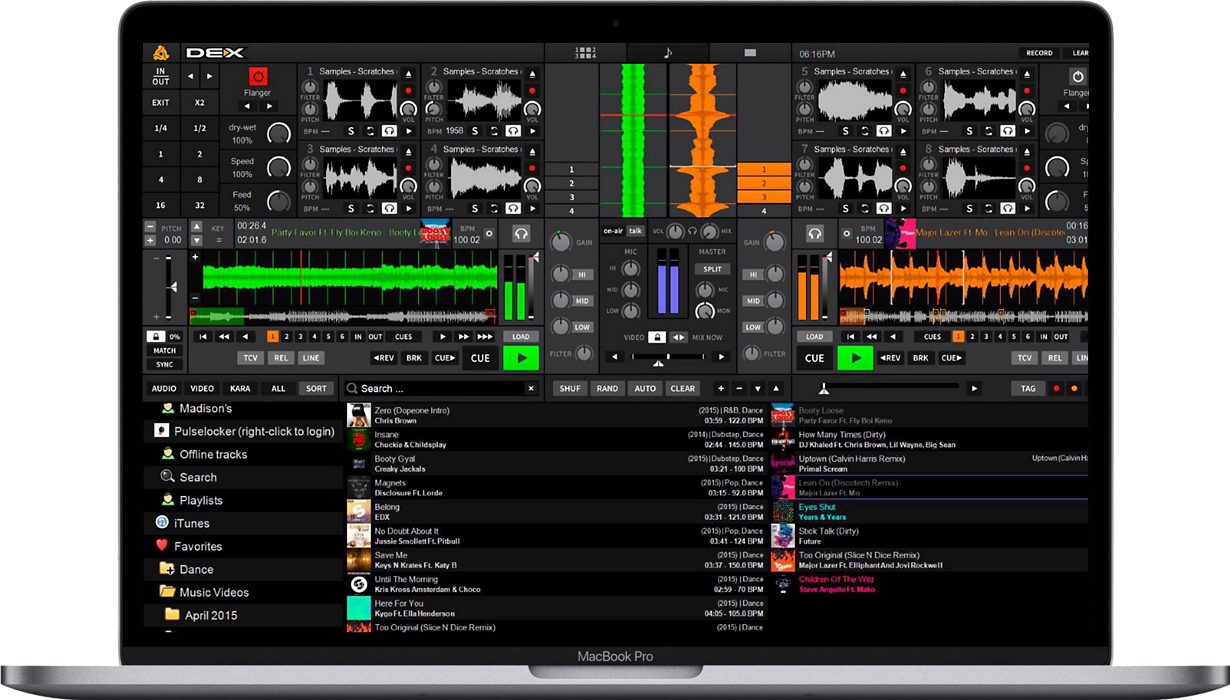Play sample slot 5 with the play arrow
This screenshot has width=1230, height=700.
[x=902, y=131]
